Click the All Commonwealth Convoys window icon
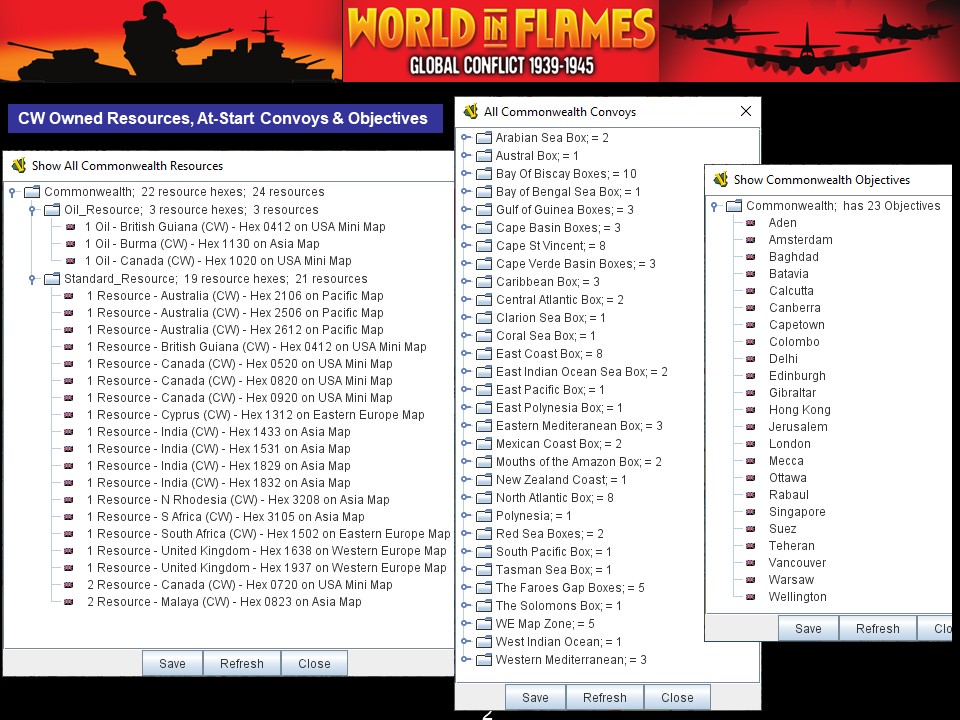 (471, 111)
